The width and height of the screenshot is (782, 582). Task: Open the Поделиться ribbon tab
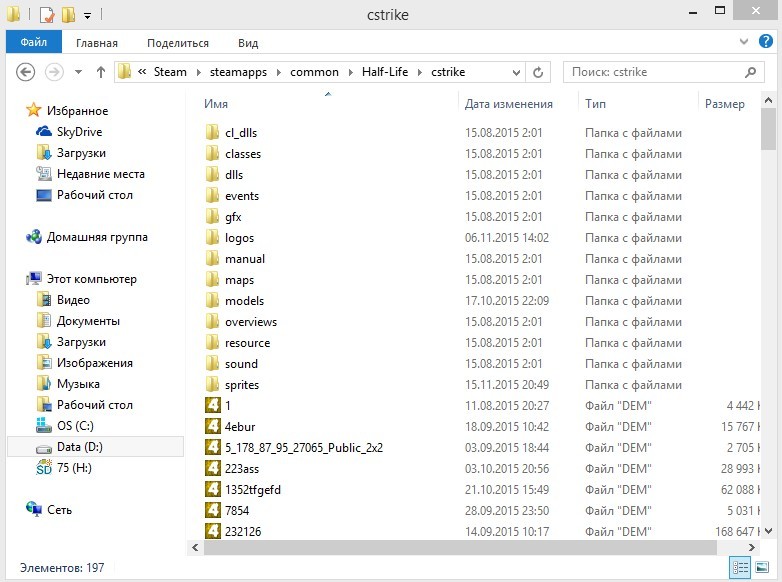[178, 43]
